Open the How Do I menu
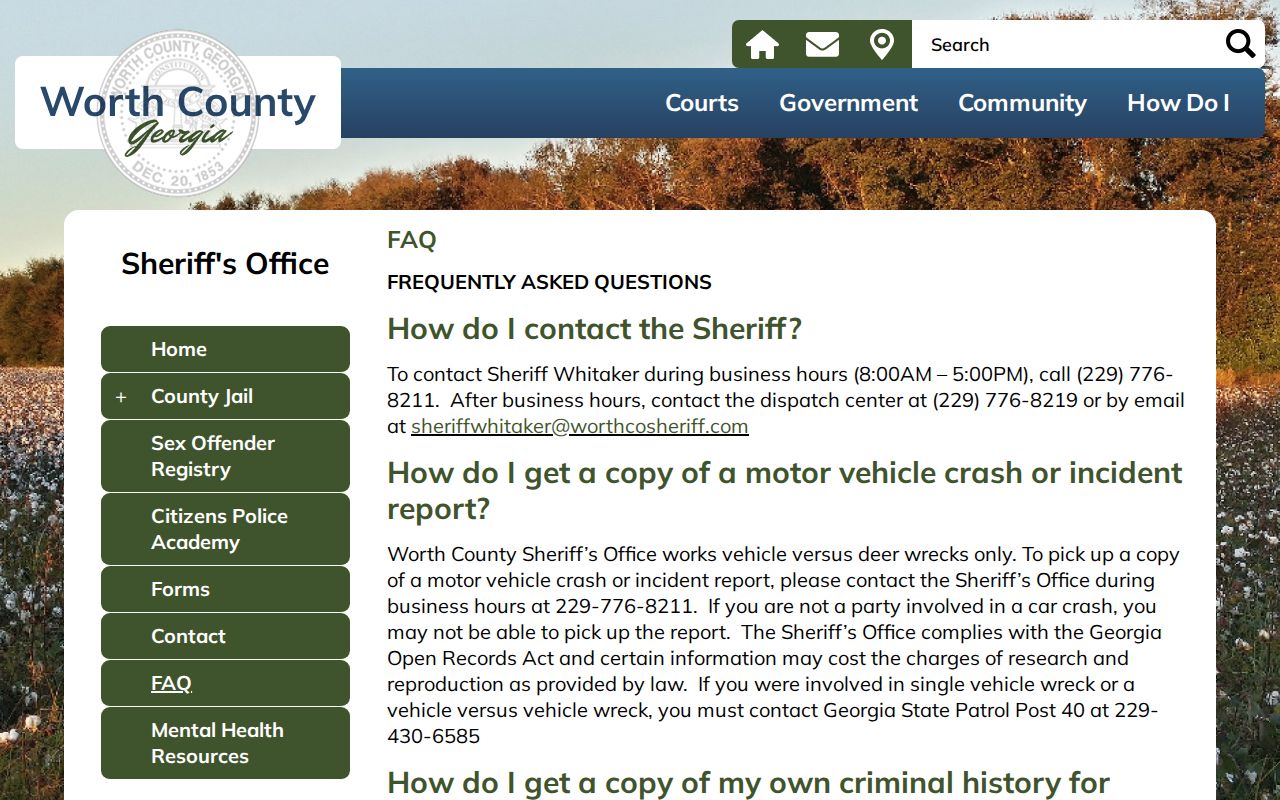Image resolution: width=1280 pixels, height=800 pixels. point(1178,103)
